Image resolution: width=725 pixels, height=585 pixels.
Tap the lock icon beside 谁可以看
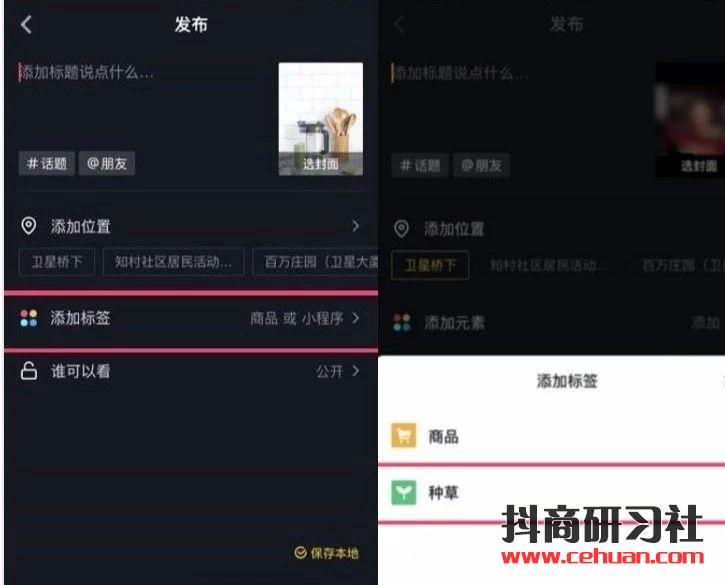pos(29,371)
